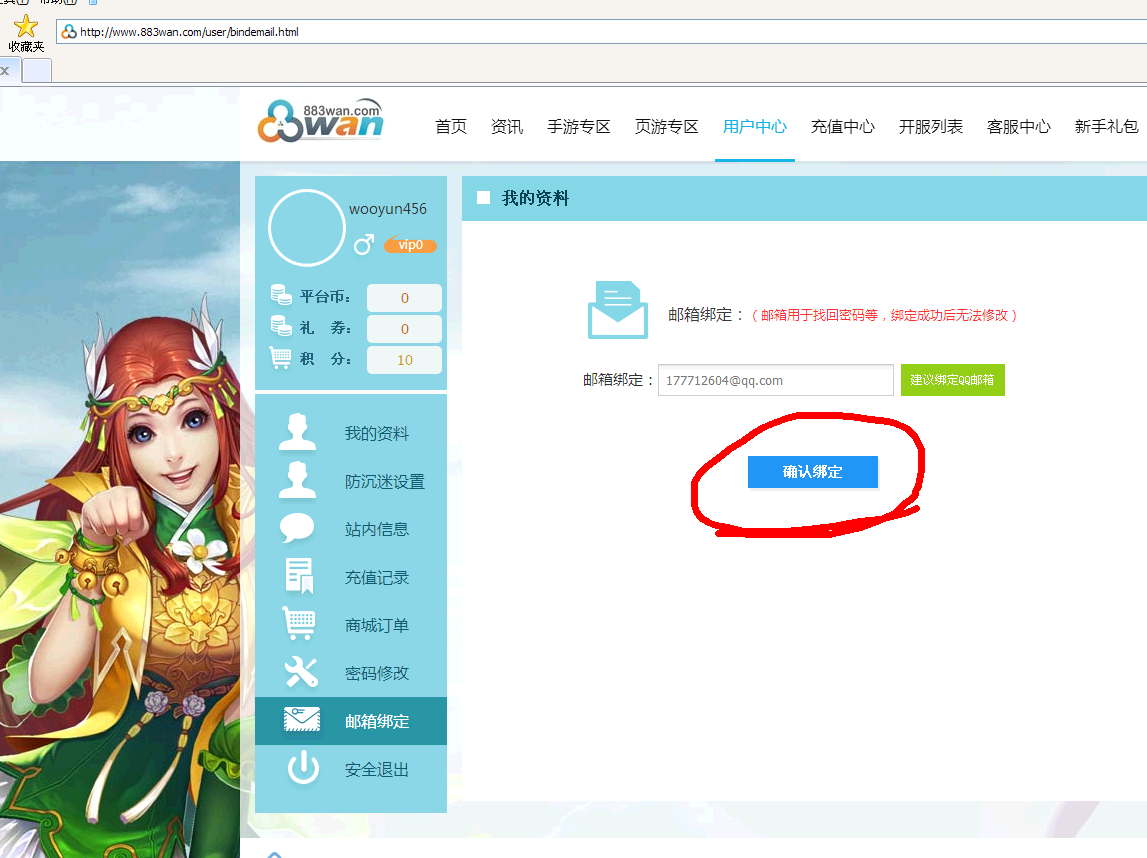Click the vip0 badge
The height and width of the screenshot is (858, 1147).
point(410,245)
